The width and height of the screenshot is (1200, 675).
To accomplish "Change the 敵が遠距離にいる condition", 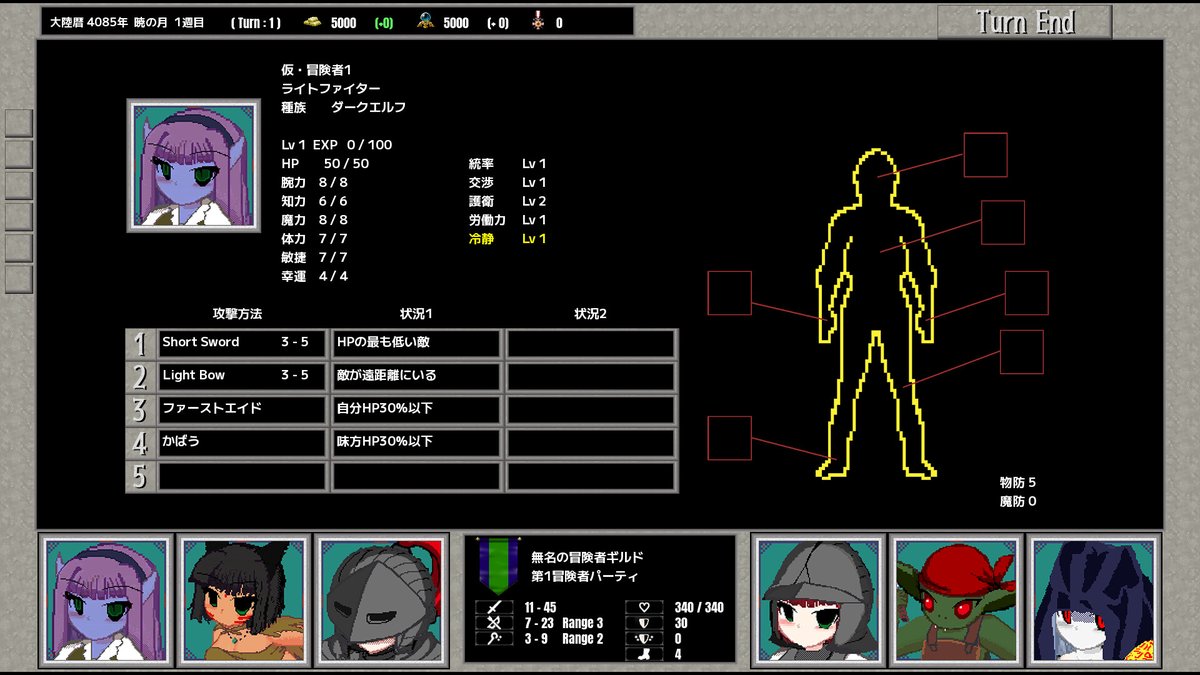I will click(x=416, y=376).
